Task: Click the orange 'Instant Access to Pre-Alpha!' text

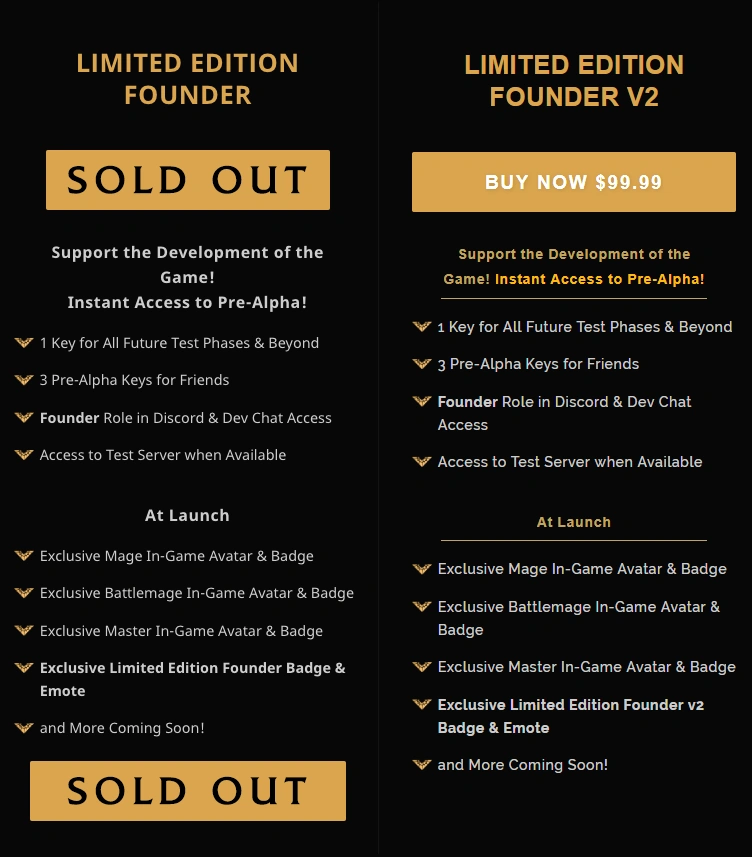Action: (x=600, y=279)
